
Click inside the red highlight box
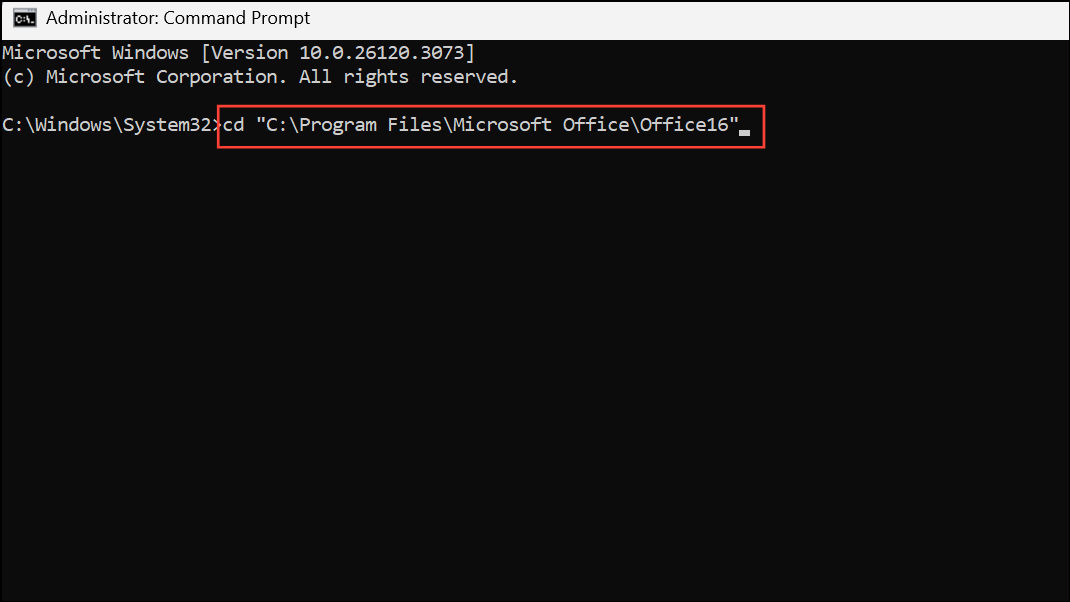click(x=490, y=124)
